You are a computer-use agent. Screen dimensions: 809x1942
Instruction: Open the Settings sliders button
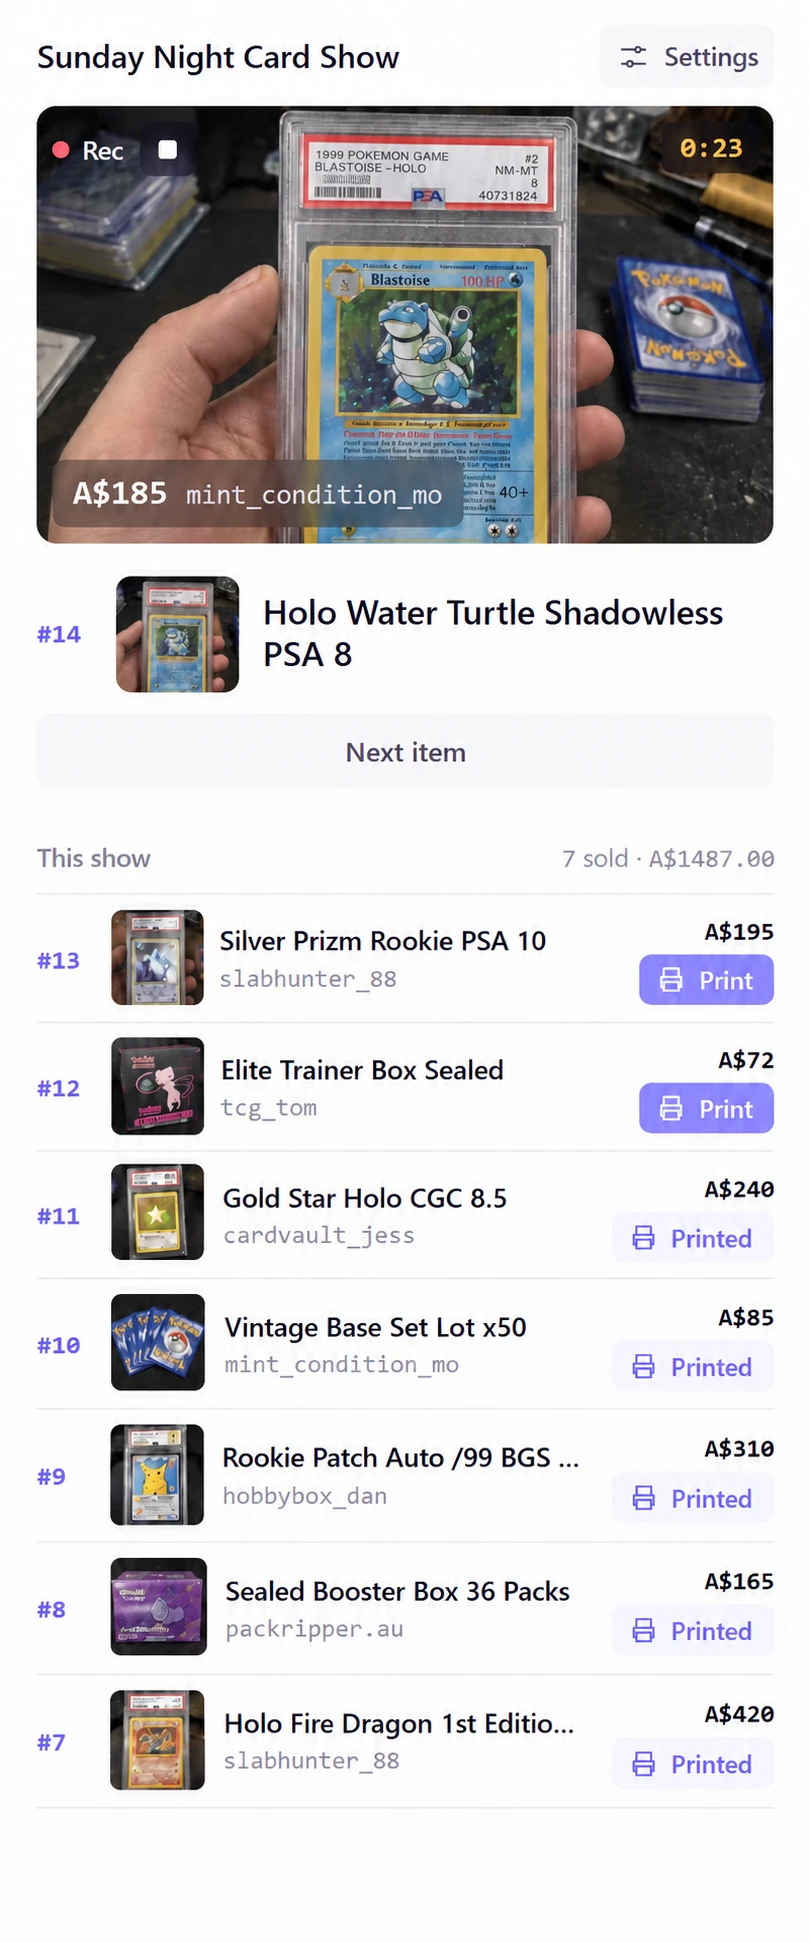(686, 57)
